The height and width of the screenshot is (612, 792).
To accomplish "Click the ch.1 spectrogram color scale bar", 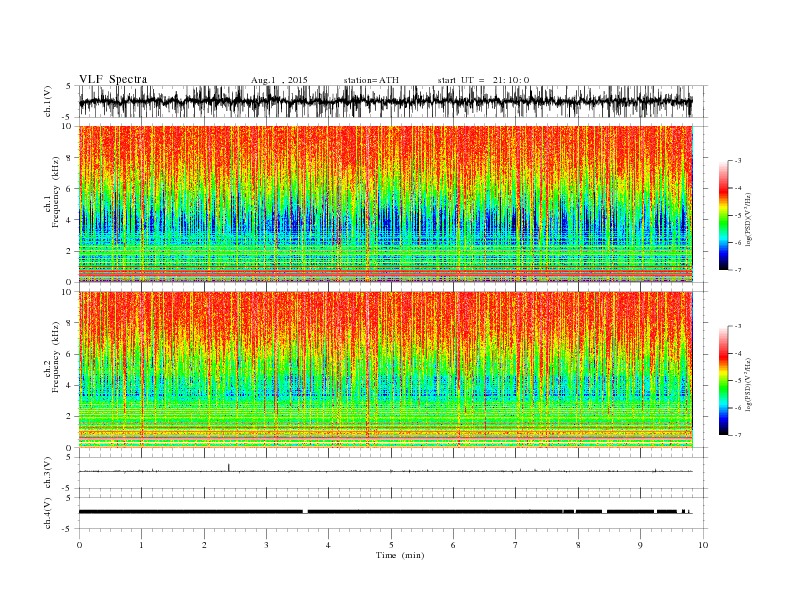I will (x=723, y=216).
